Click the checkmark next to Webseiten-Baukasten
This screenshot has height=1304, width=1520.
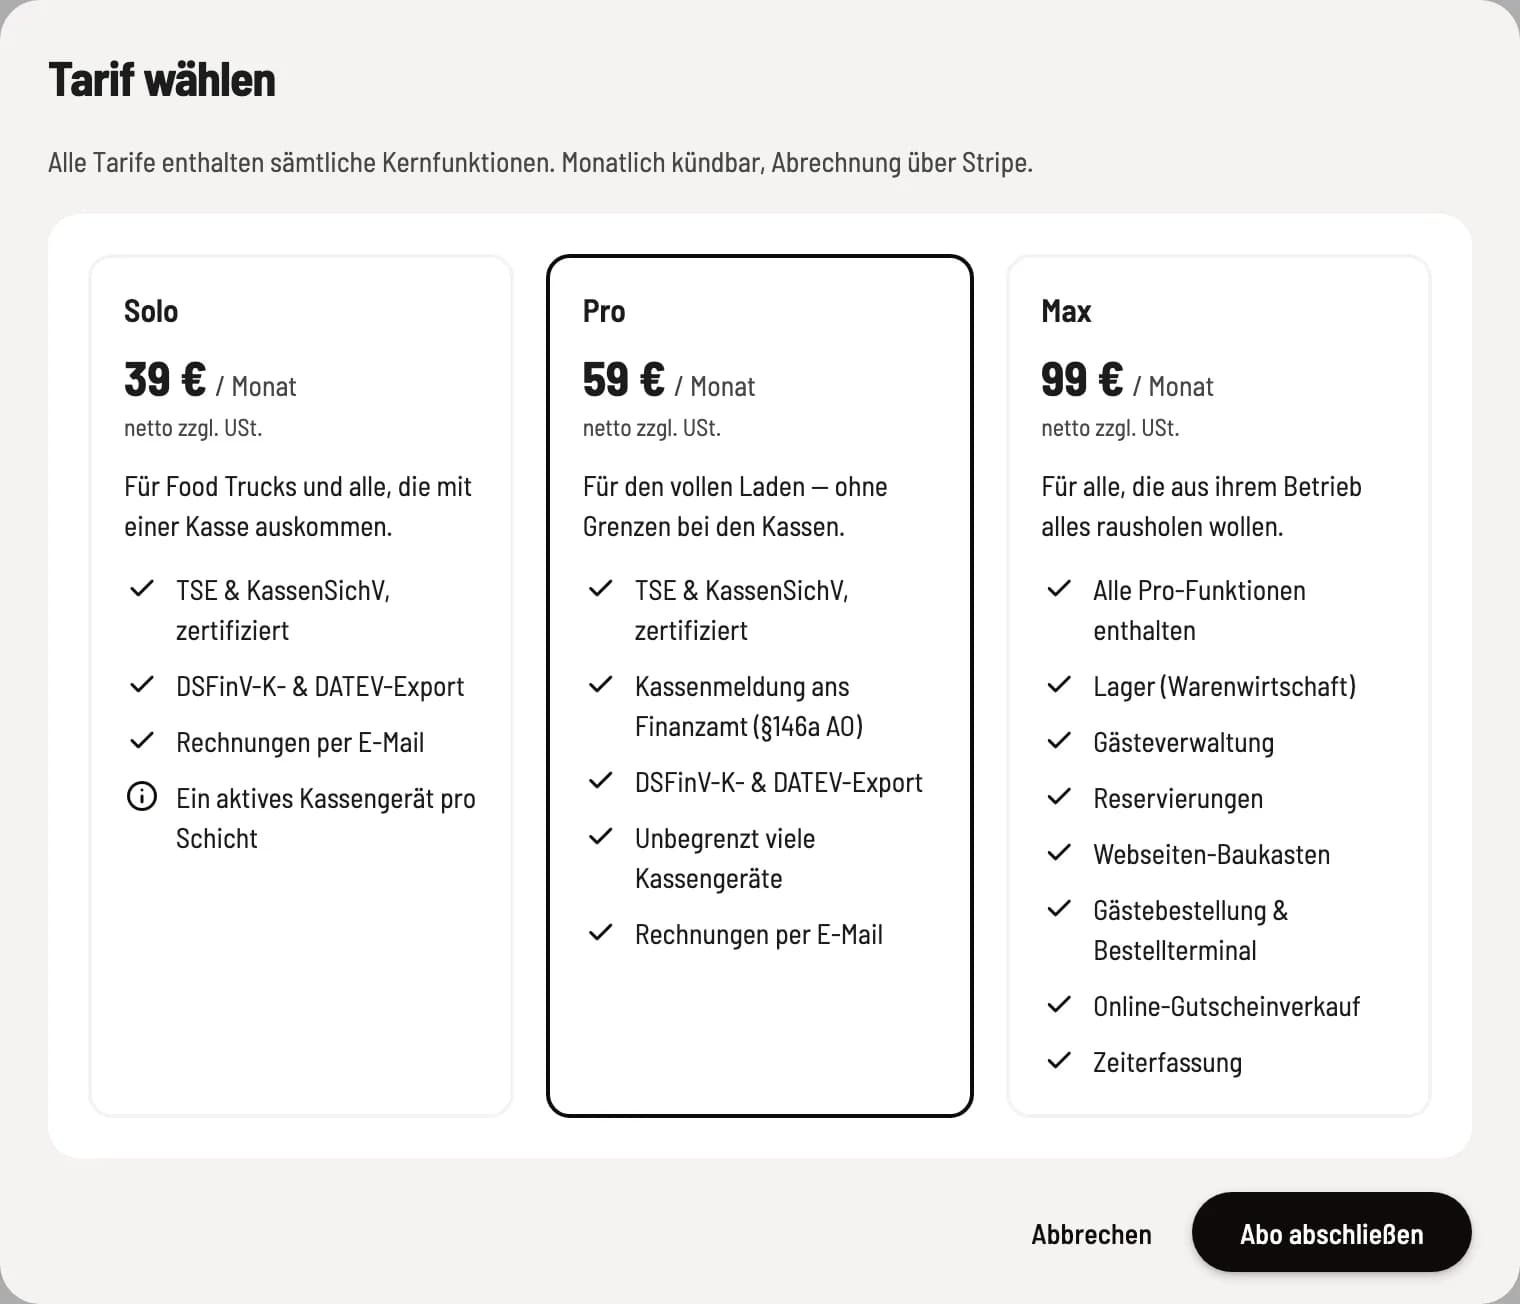[x=1059, y=853]
